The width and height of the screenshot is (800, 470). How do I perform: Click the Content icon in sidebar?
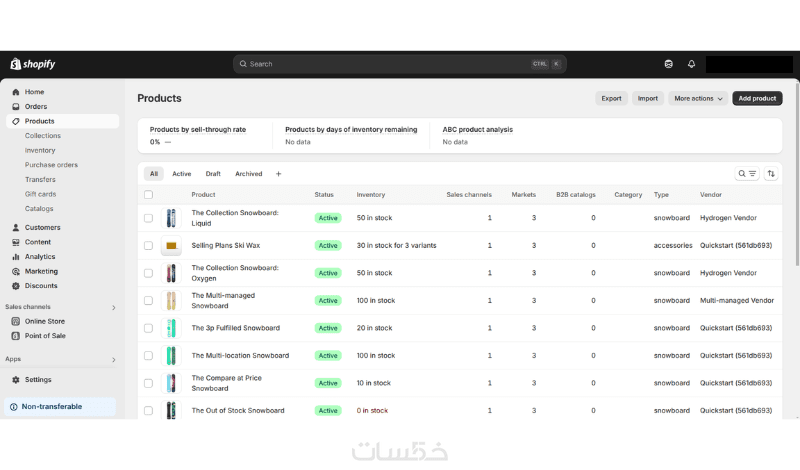16,242
